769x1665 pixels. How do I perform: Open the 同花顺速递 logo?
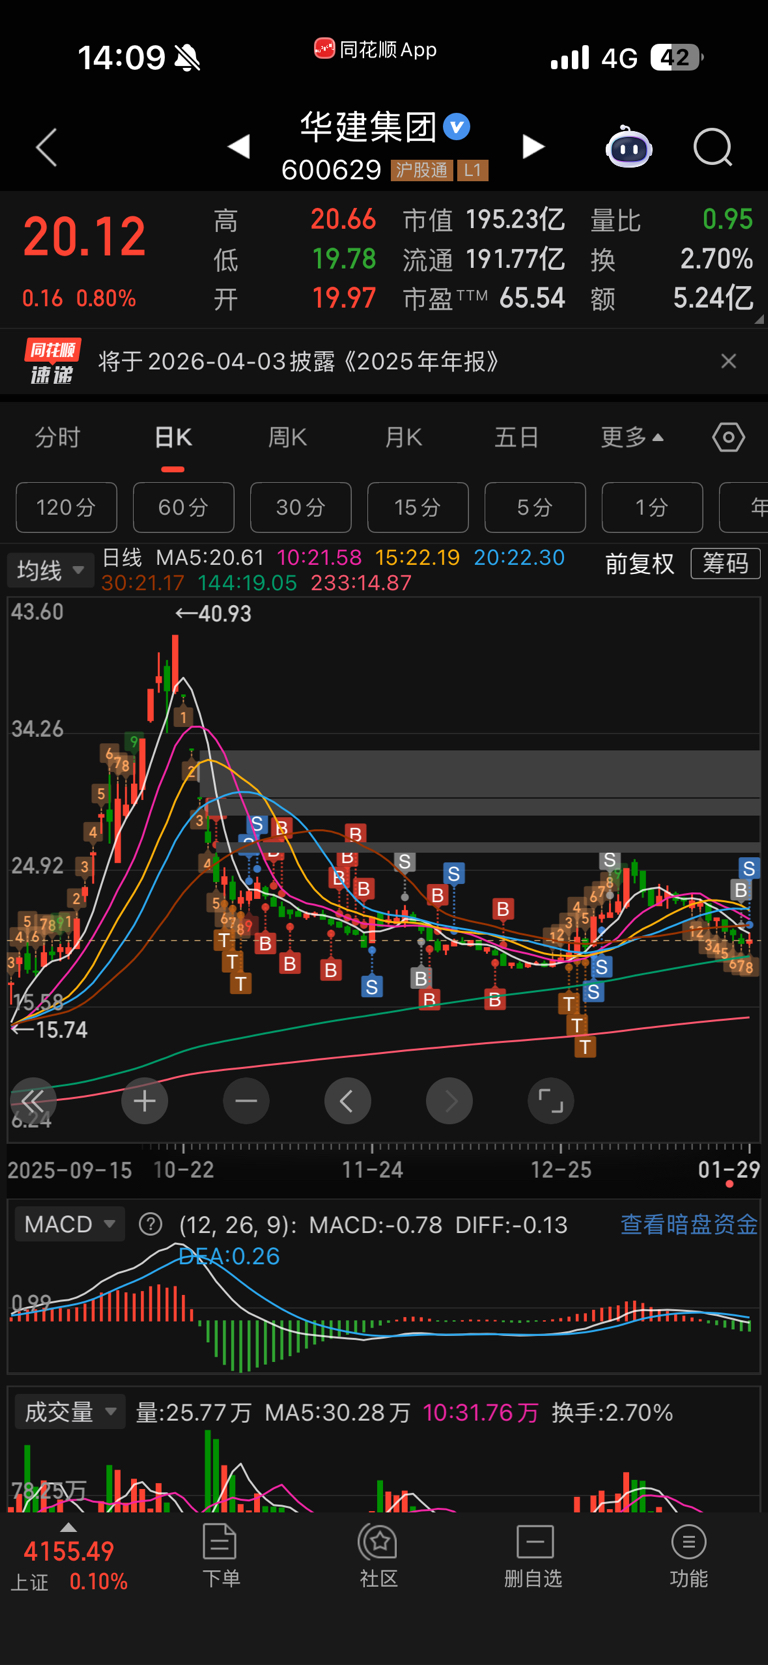(x=52, y=362)
